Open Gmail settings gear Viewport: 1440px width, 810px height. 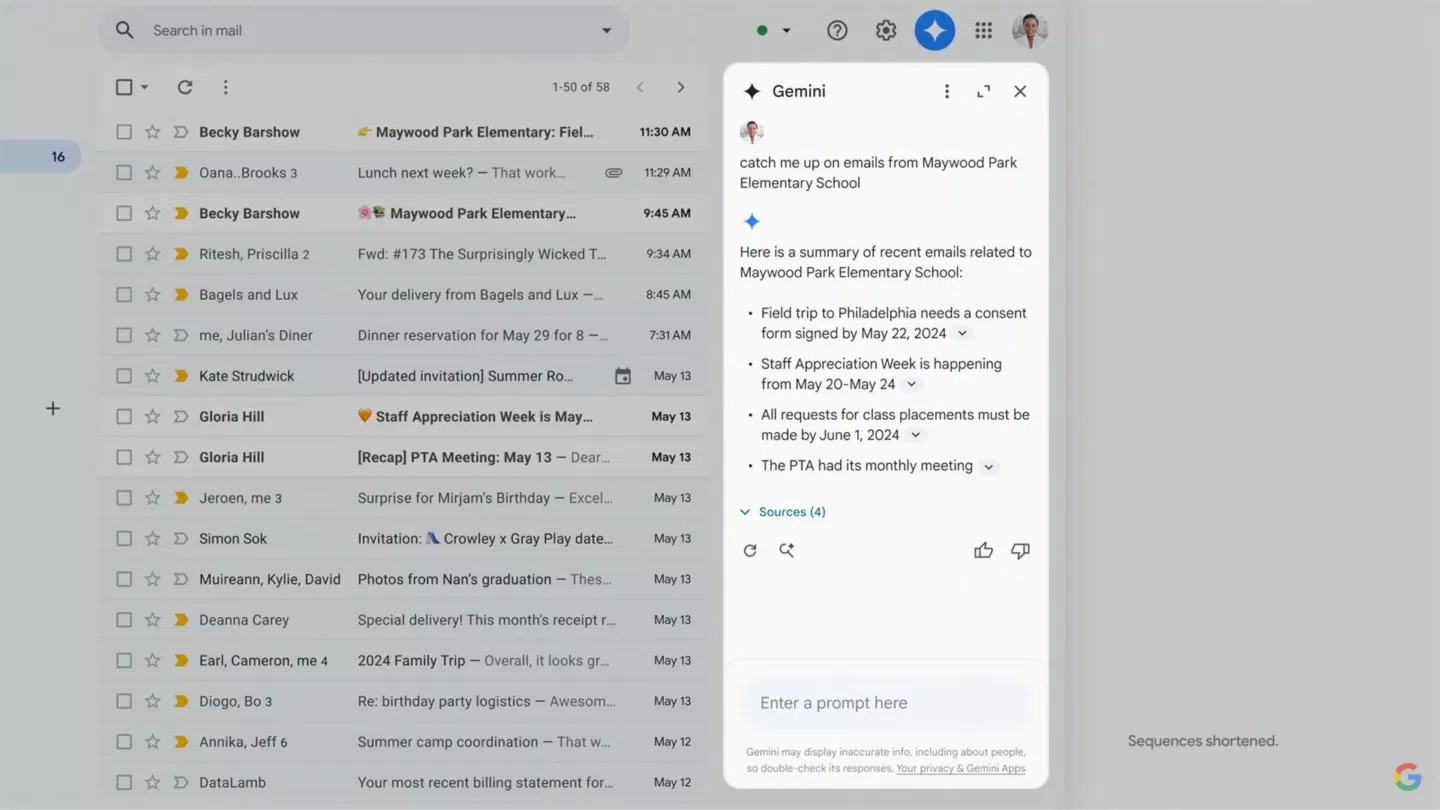(885, 30)
